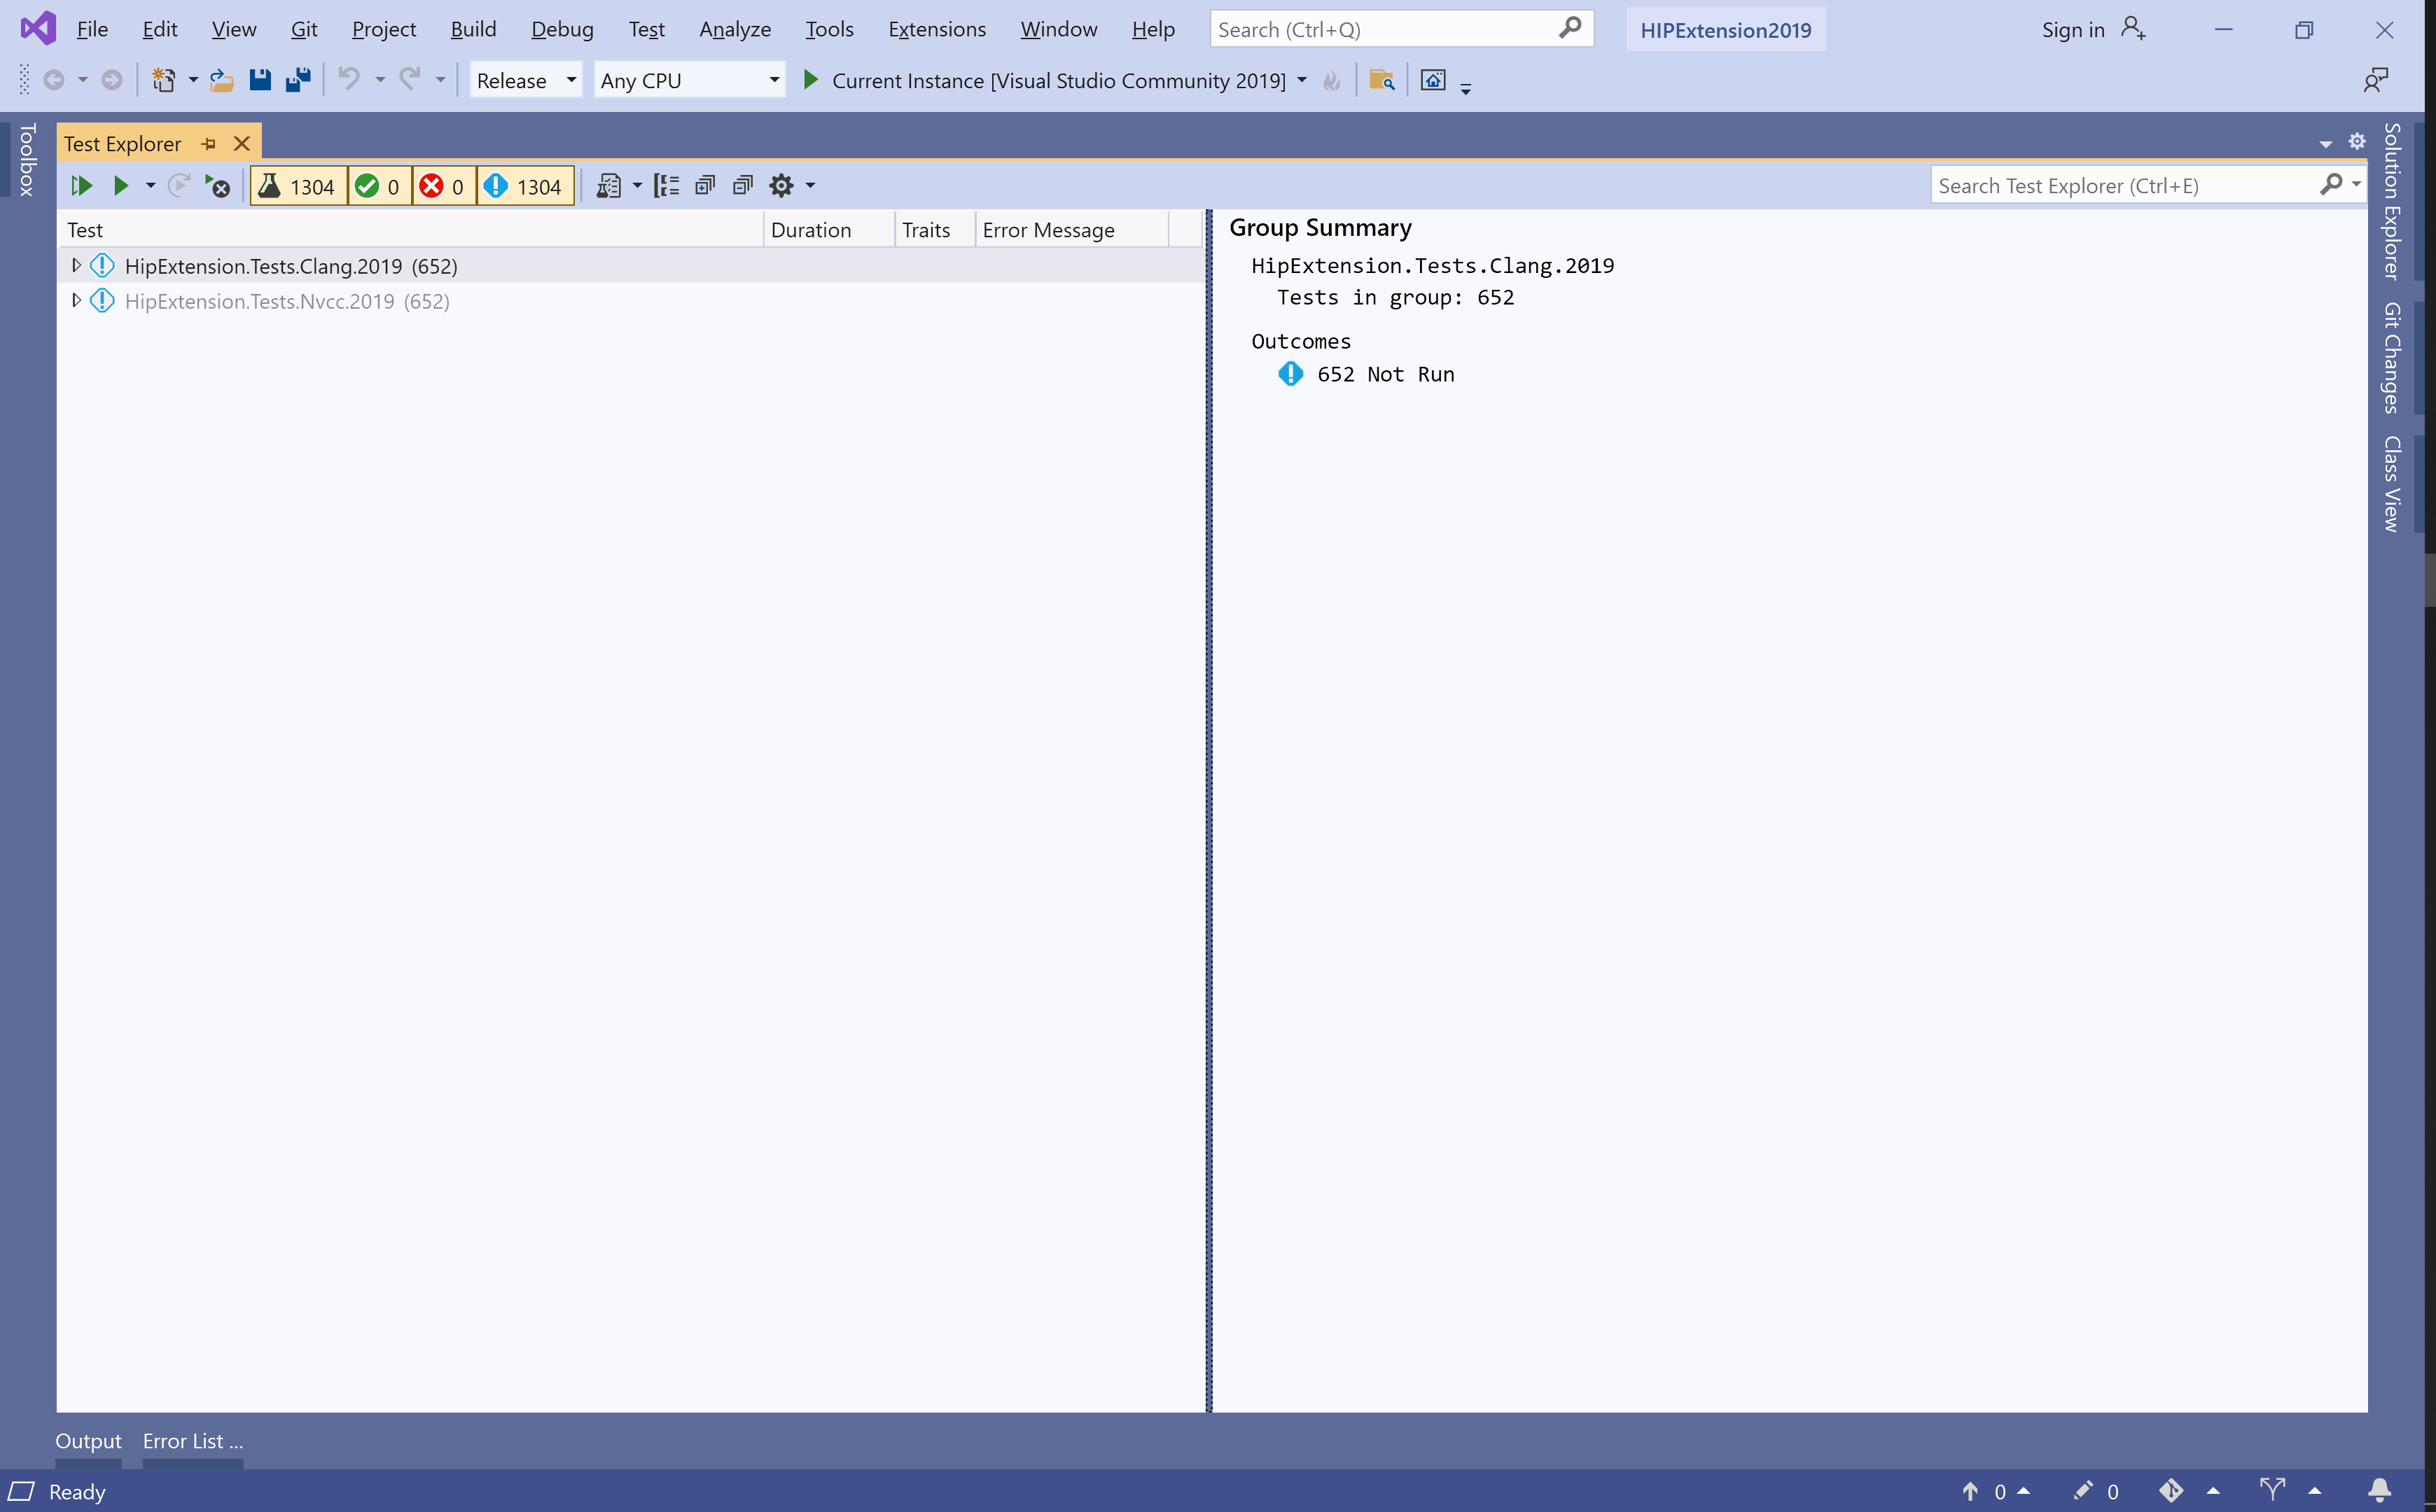Click Sign in link
Screen dimensions: 2436x1512
click(2072, 29)
